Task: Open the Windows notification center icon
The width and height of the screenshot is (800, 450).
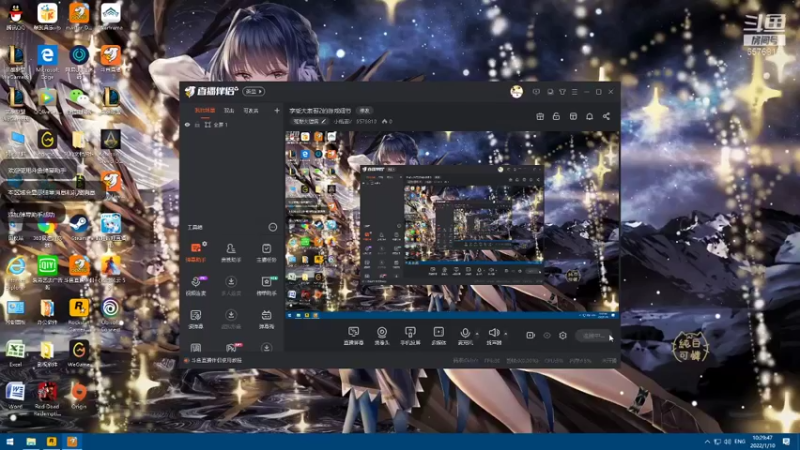Action: 786,441
